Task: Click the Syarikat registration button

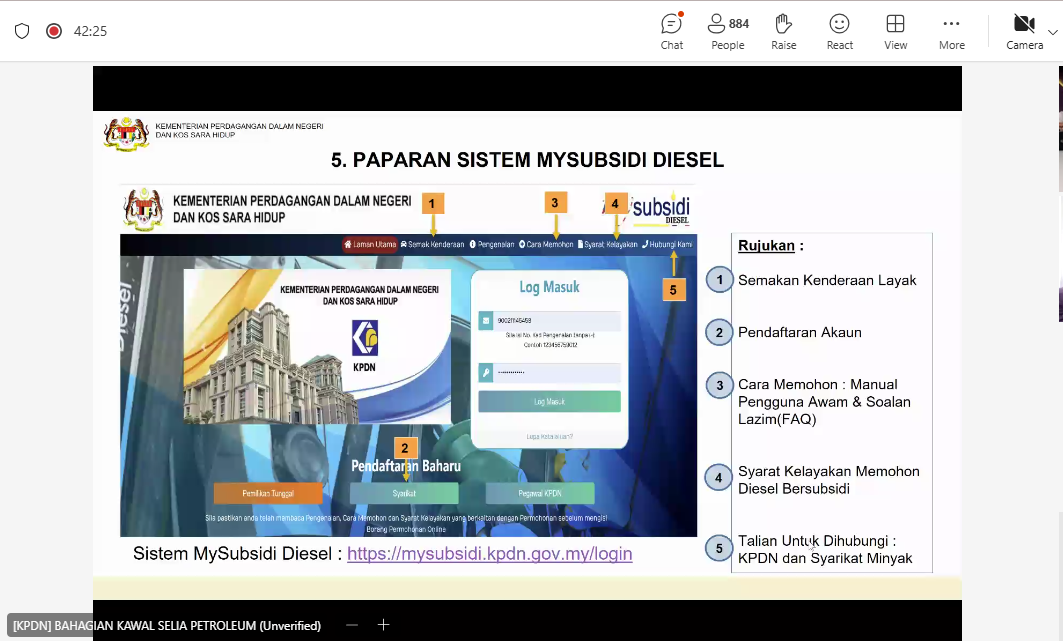Action: 404,493
